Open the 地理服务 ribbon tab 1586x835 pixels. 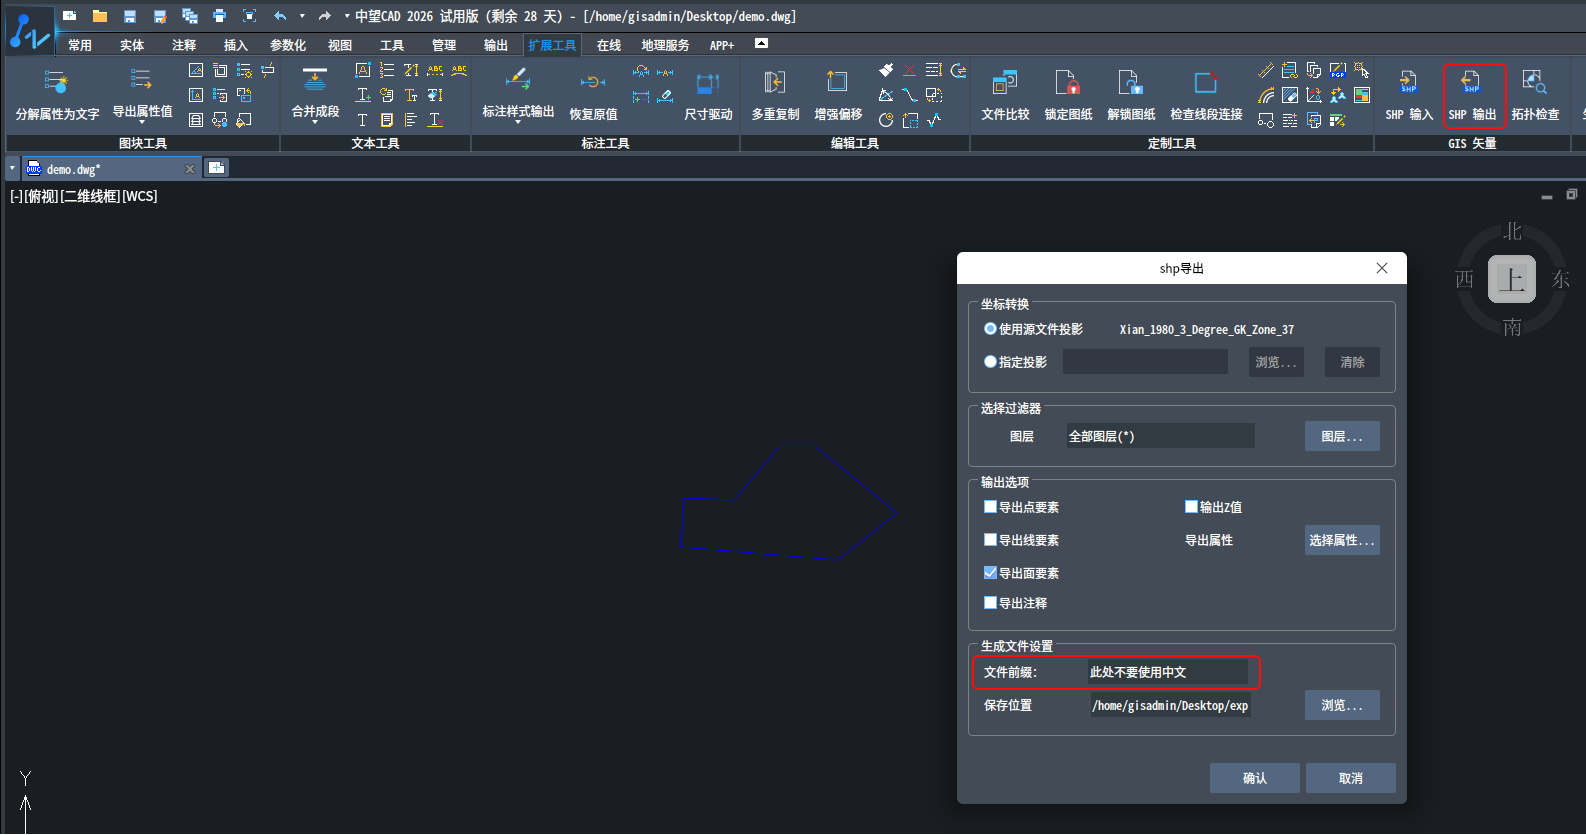point(665,45)
